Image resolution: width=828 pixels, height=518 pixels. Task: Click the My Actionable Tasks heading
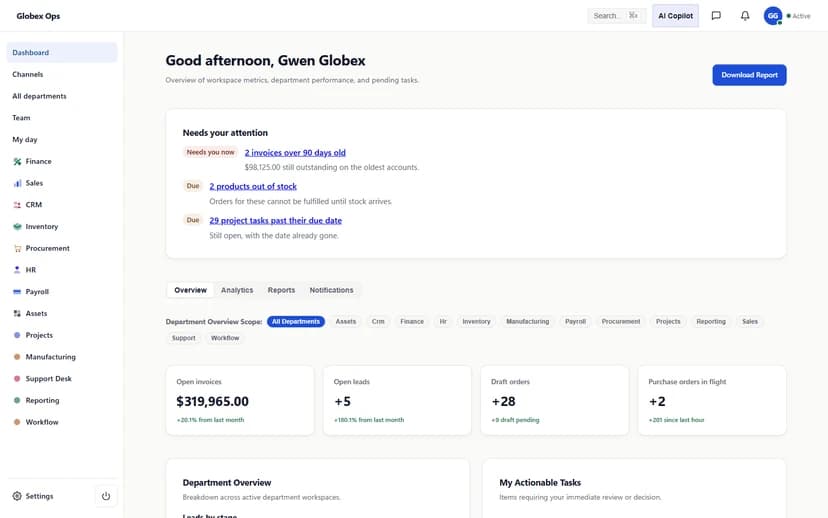tap(540, 483)
